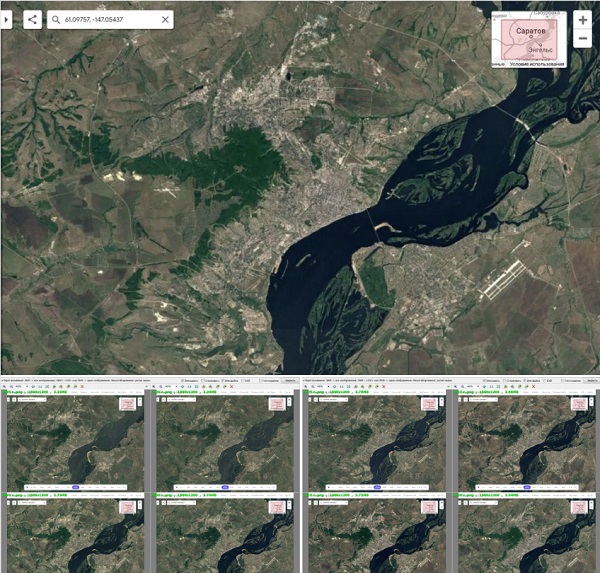Click zoom-in magnifier in right window's first toolbar
The image size is (600, 573).
click(x=306, y=387)
